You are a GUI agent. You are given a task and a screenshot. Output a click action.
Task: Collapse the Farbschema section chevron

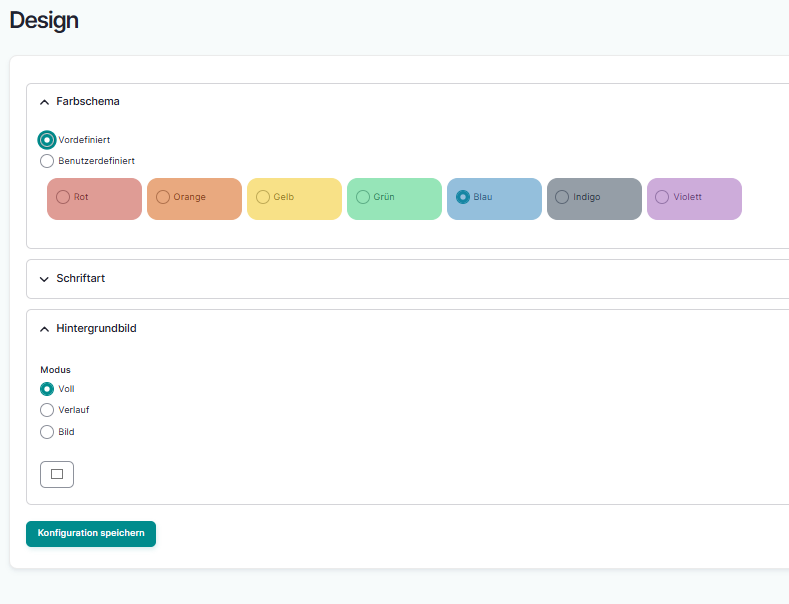click(x=44, y=102)
